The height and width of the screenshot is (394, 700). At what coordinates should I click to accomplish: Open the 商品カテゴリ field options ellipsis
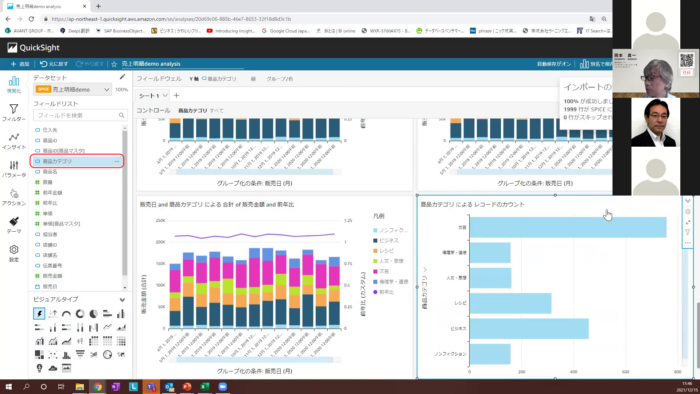point(117,161)
